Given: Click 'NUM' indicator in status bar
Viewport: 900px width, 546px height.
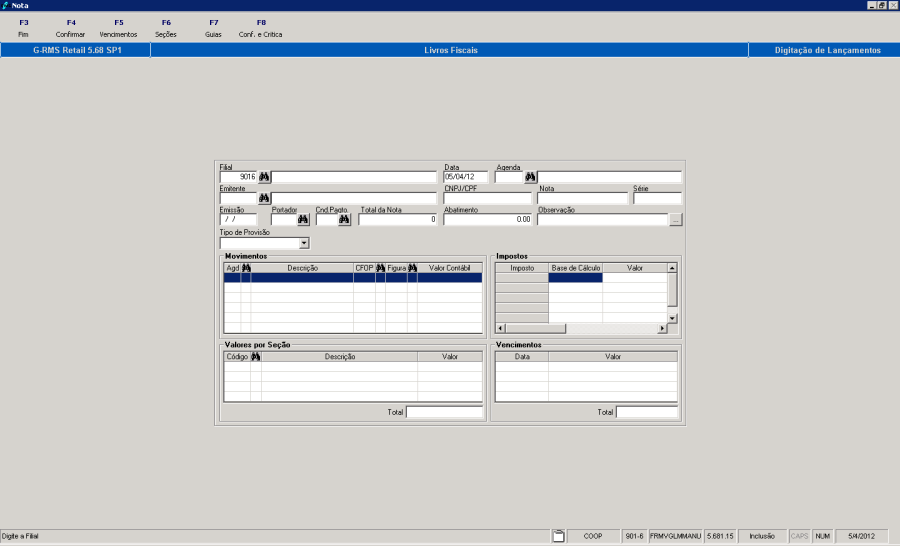Looking at the screenshot, I should pyautogui.click(x=823, y=536).
